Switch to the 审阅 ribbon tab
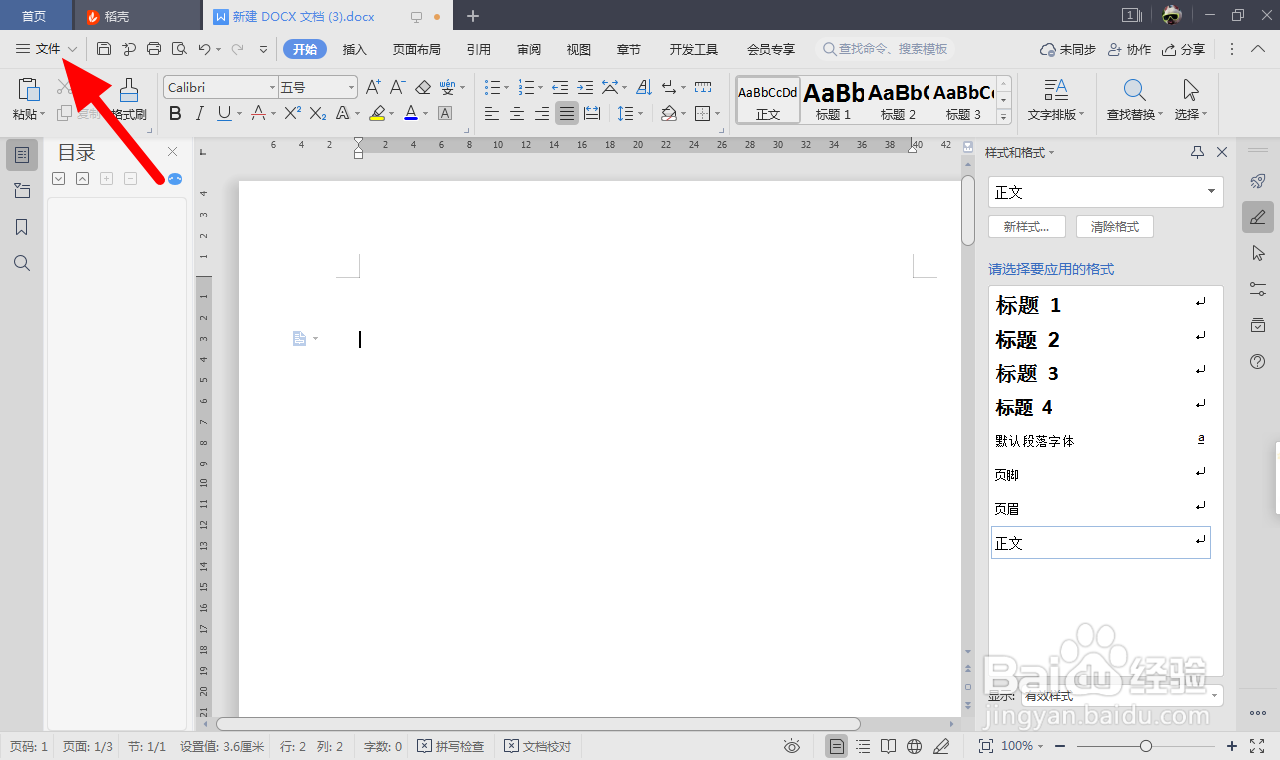This screenshot has width=1280, height=760. (x=529, y=49)
